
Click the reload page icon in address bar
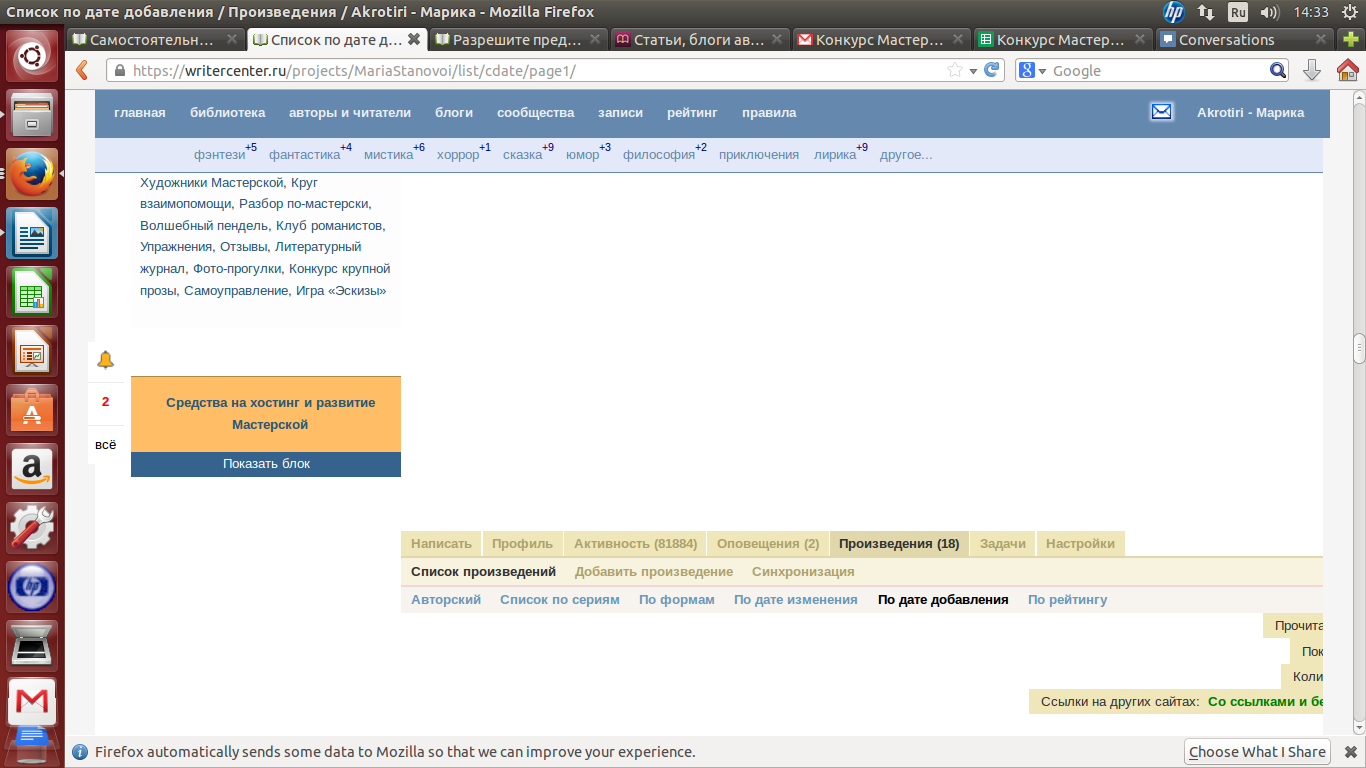coord(991,70)
